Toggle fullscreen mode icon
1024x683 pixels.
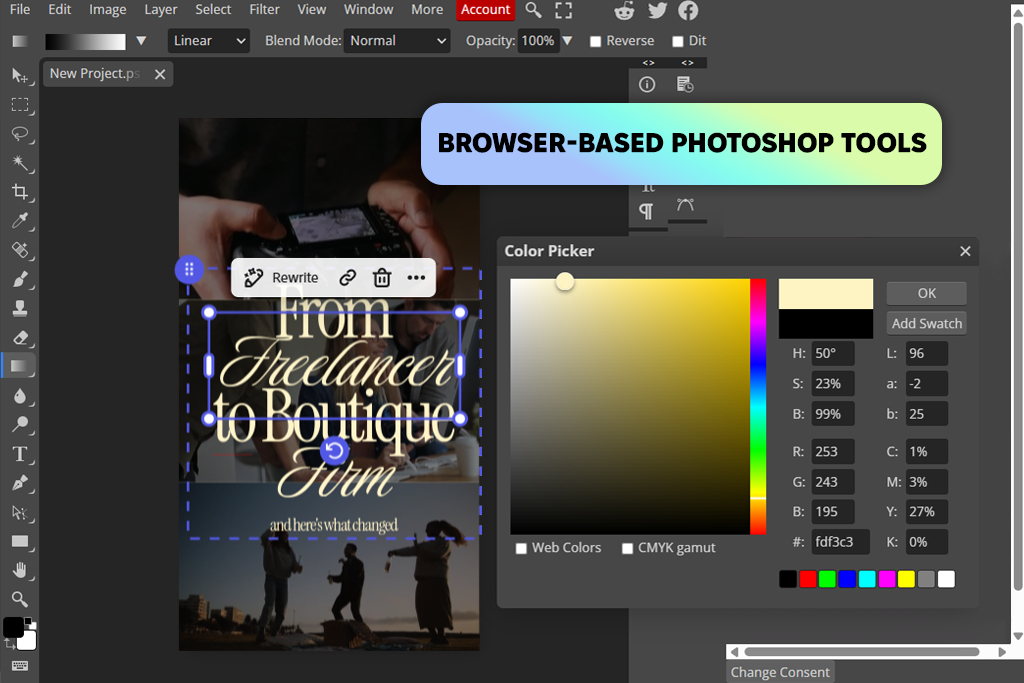(564, 10)
